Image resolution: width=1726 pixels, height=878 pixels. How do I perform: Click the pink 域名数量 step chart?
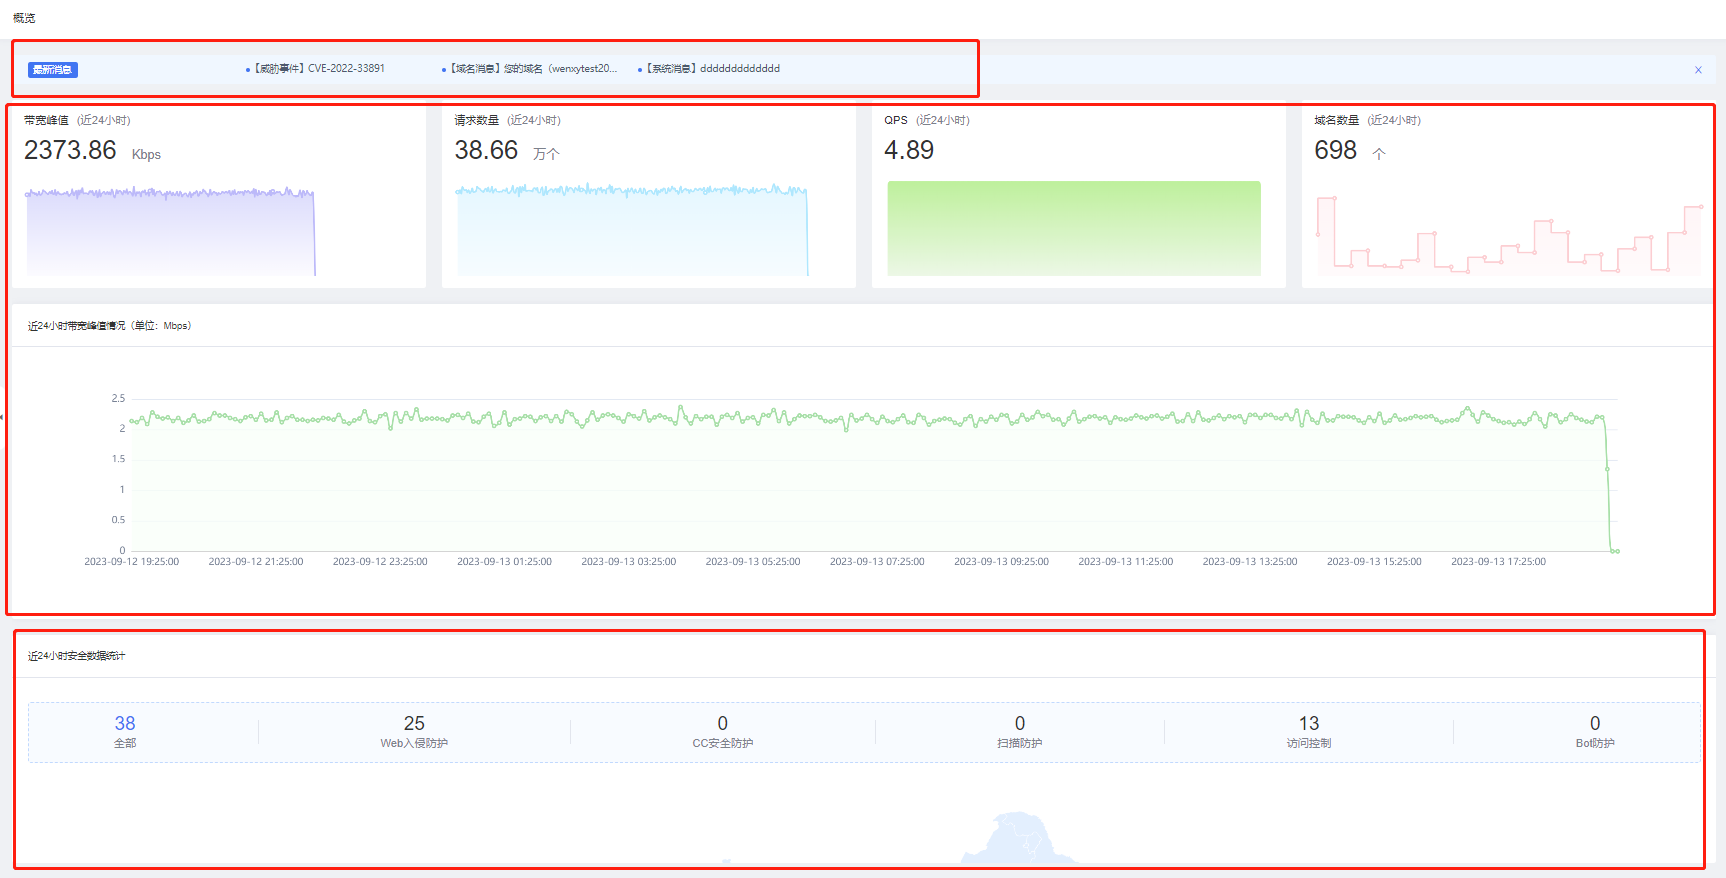point(1508,238)
